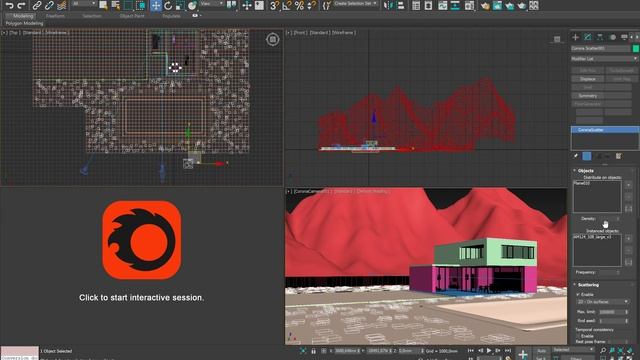640x360 pixels.
Task: Open the Curve Editor icon
Action: click(x=442, y=5)
